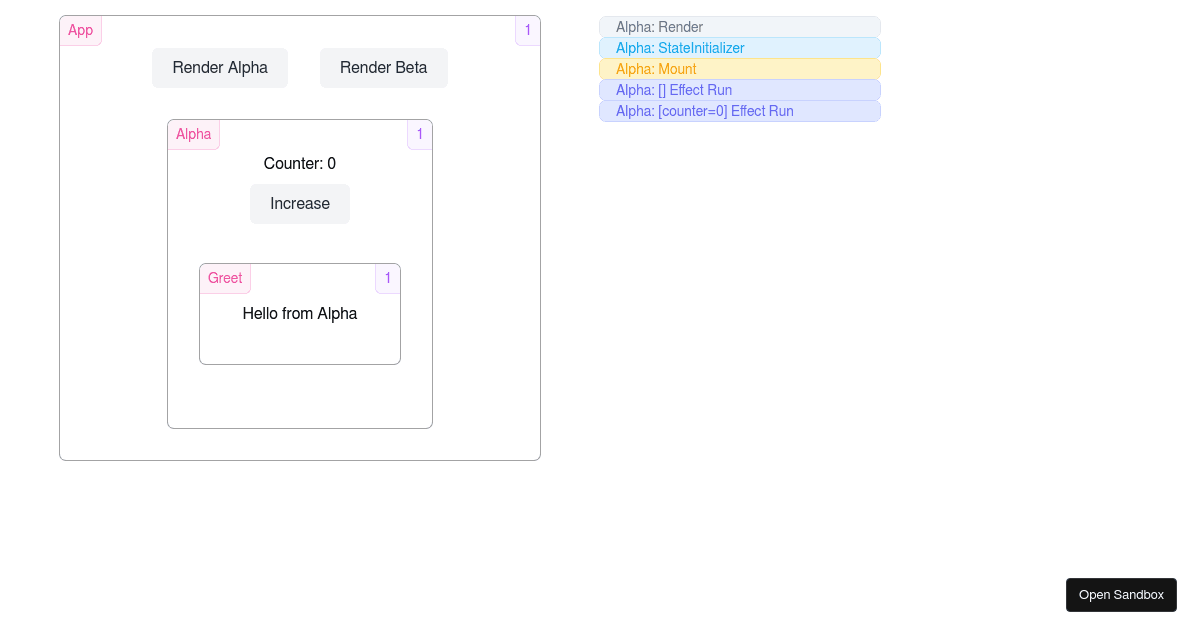Image resolution: width=1200 pixels, height=630 pixels.
Task: Select the 'Alpha: Render' log entry
Action: (740, 27)
